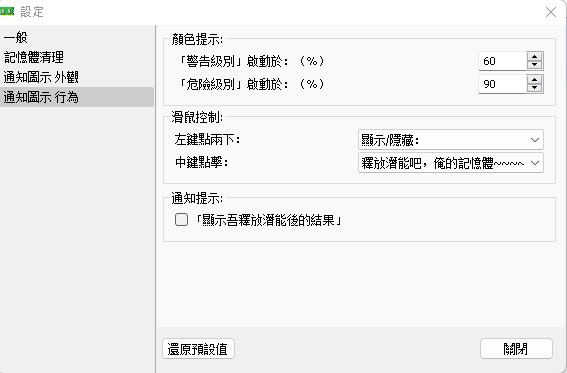The image size is (567, 373).
Task: Decrease the 危險級別 percentage with down arrow
Action: pyautogui.click(x=534, y=88)
